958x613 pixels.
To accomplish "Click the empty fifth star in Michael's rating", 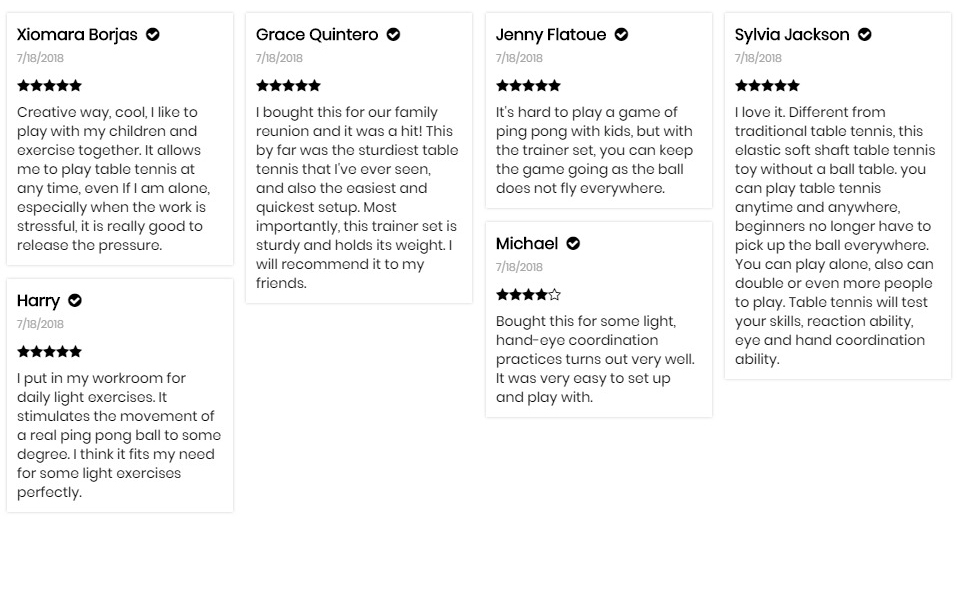I will pyautogui.click(x=554, y=295).
